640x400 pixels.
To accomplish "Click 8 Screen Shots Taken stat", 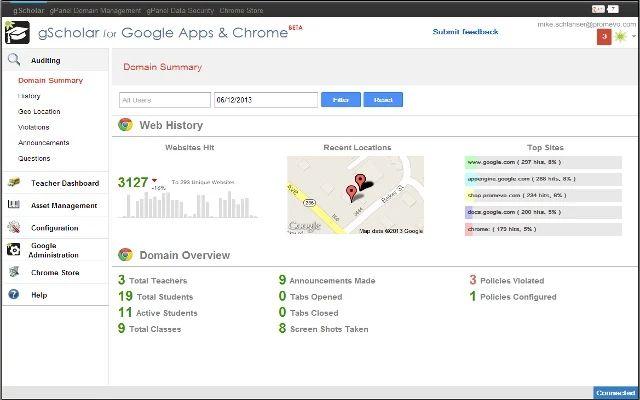I will pyautogui.click(x=324, y=329).
